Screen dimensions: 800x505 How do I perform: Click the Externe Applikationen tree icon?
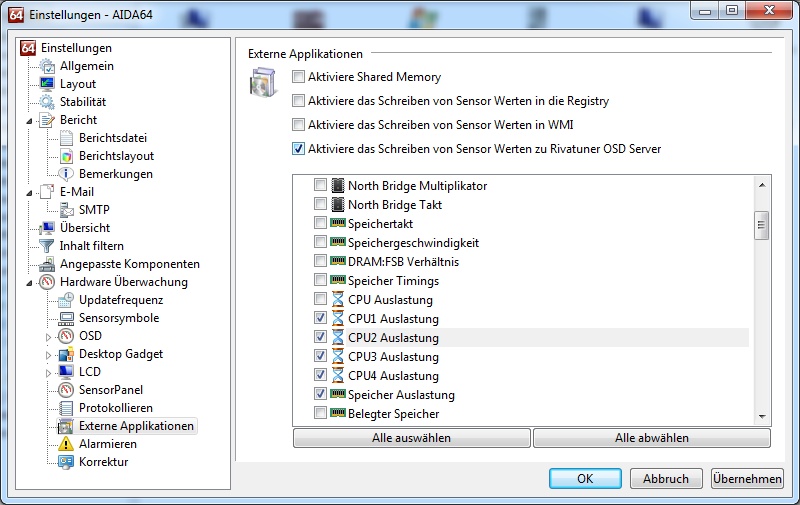[66, 426]
